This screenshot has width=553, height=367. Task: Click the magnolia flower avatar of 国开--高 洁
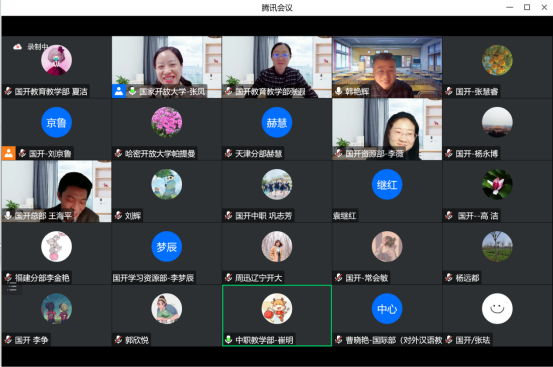497,184
